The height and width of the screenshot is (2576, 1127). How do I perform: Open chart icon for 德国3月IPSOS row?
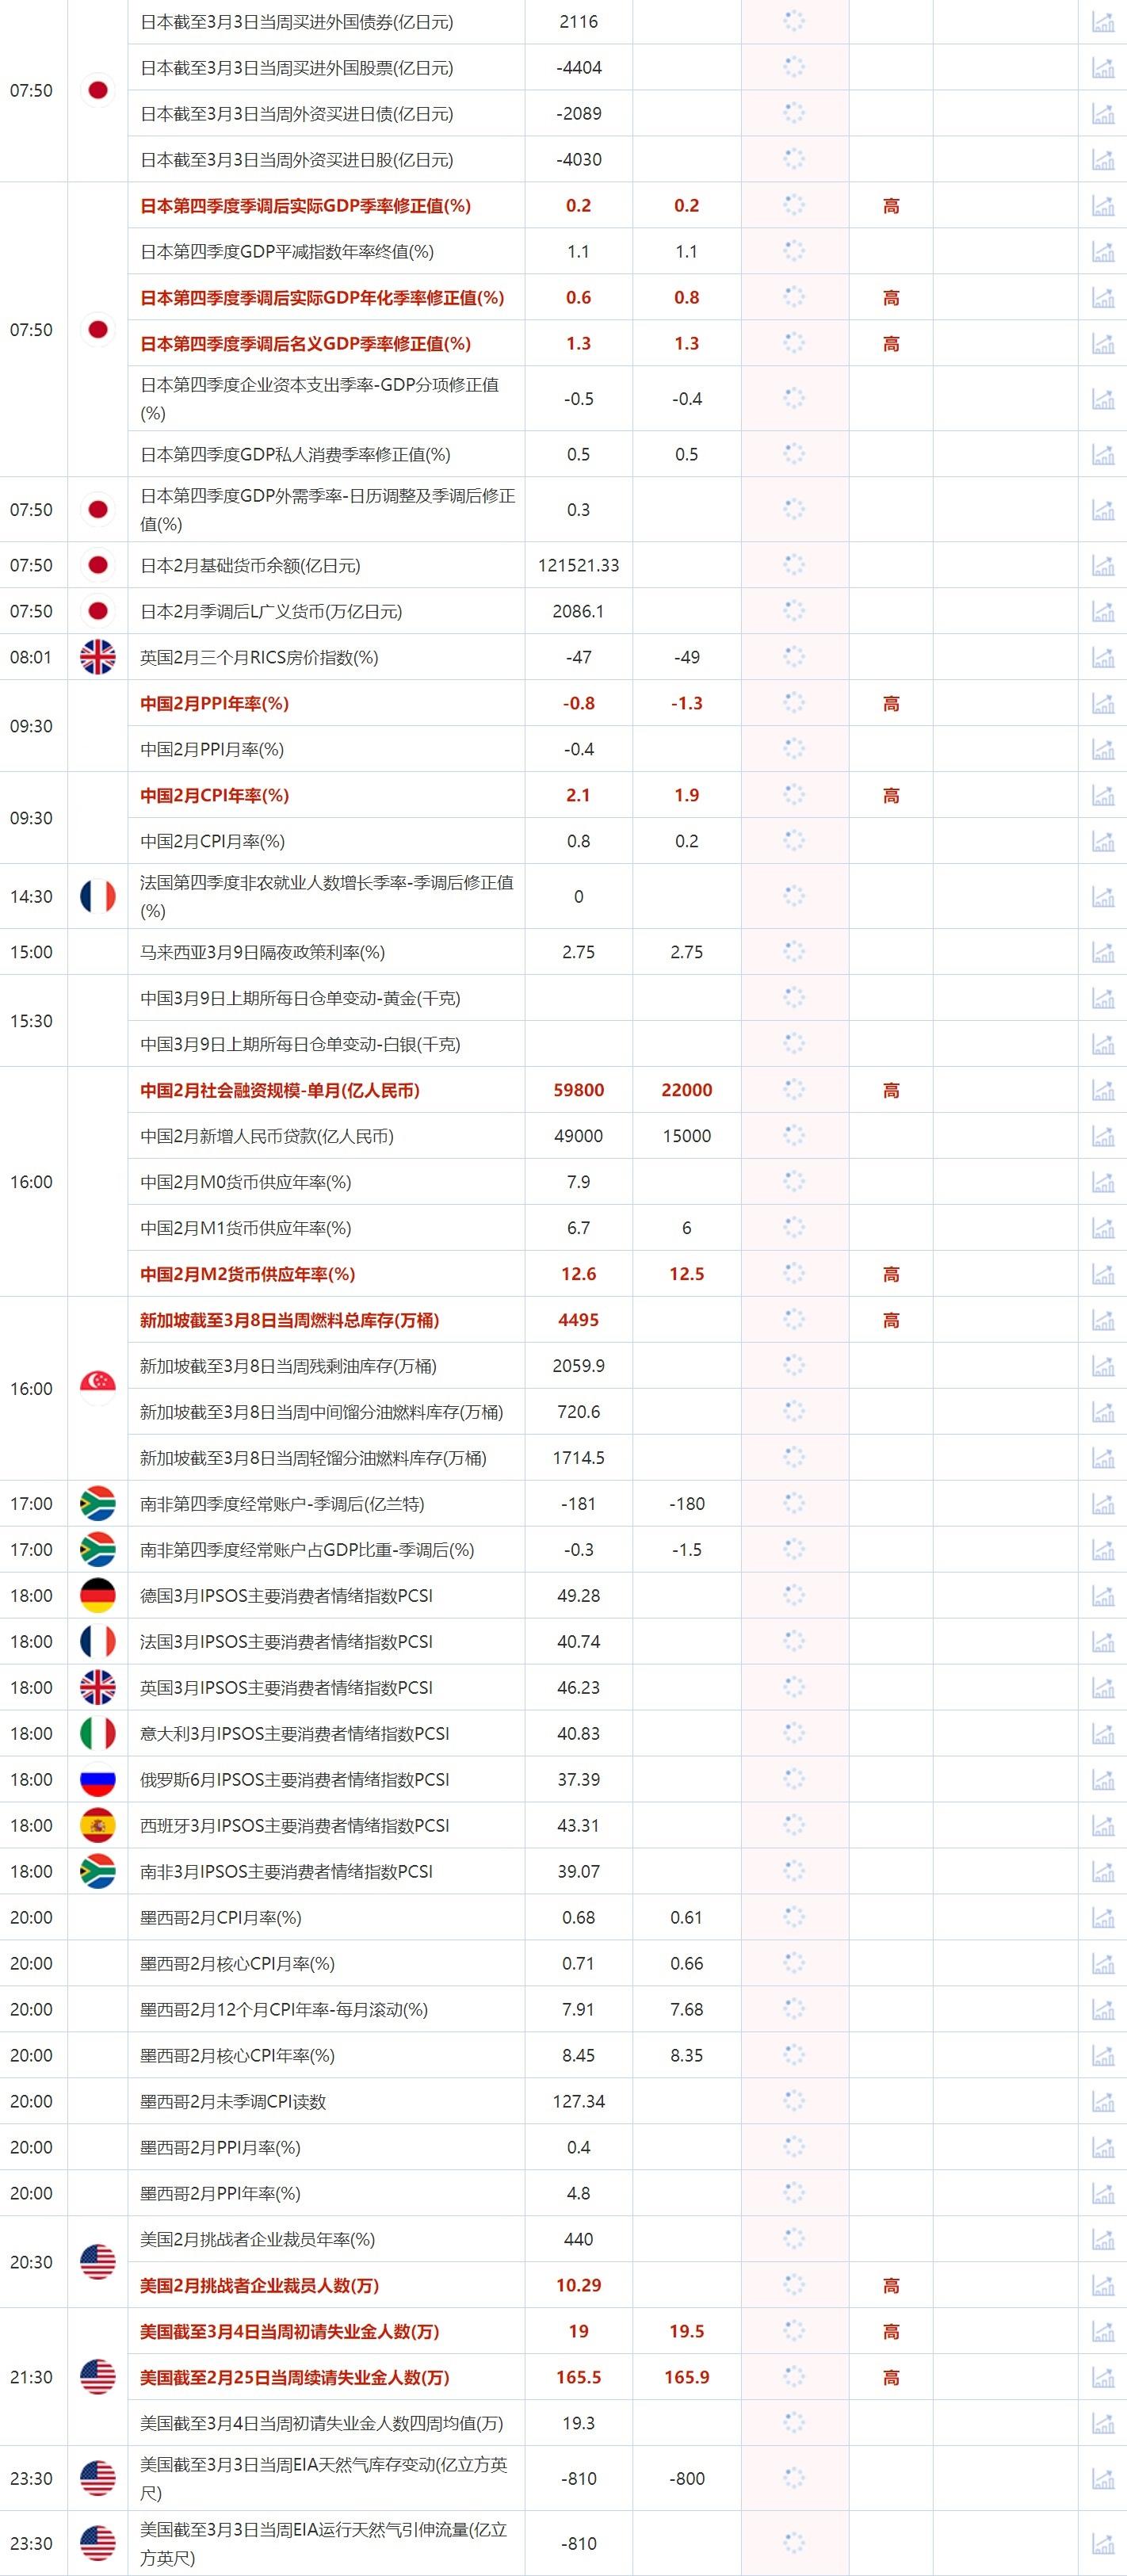click(1103, 1597)
